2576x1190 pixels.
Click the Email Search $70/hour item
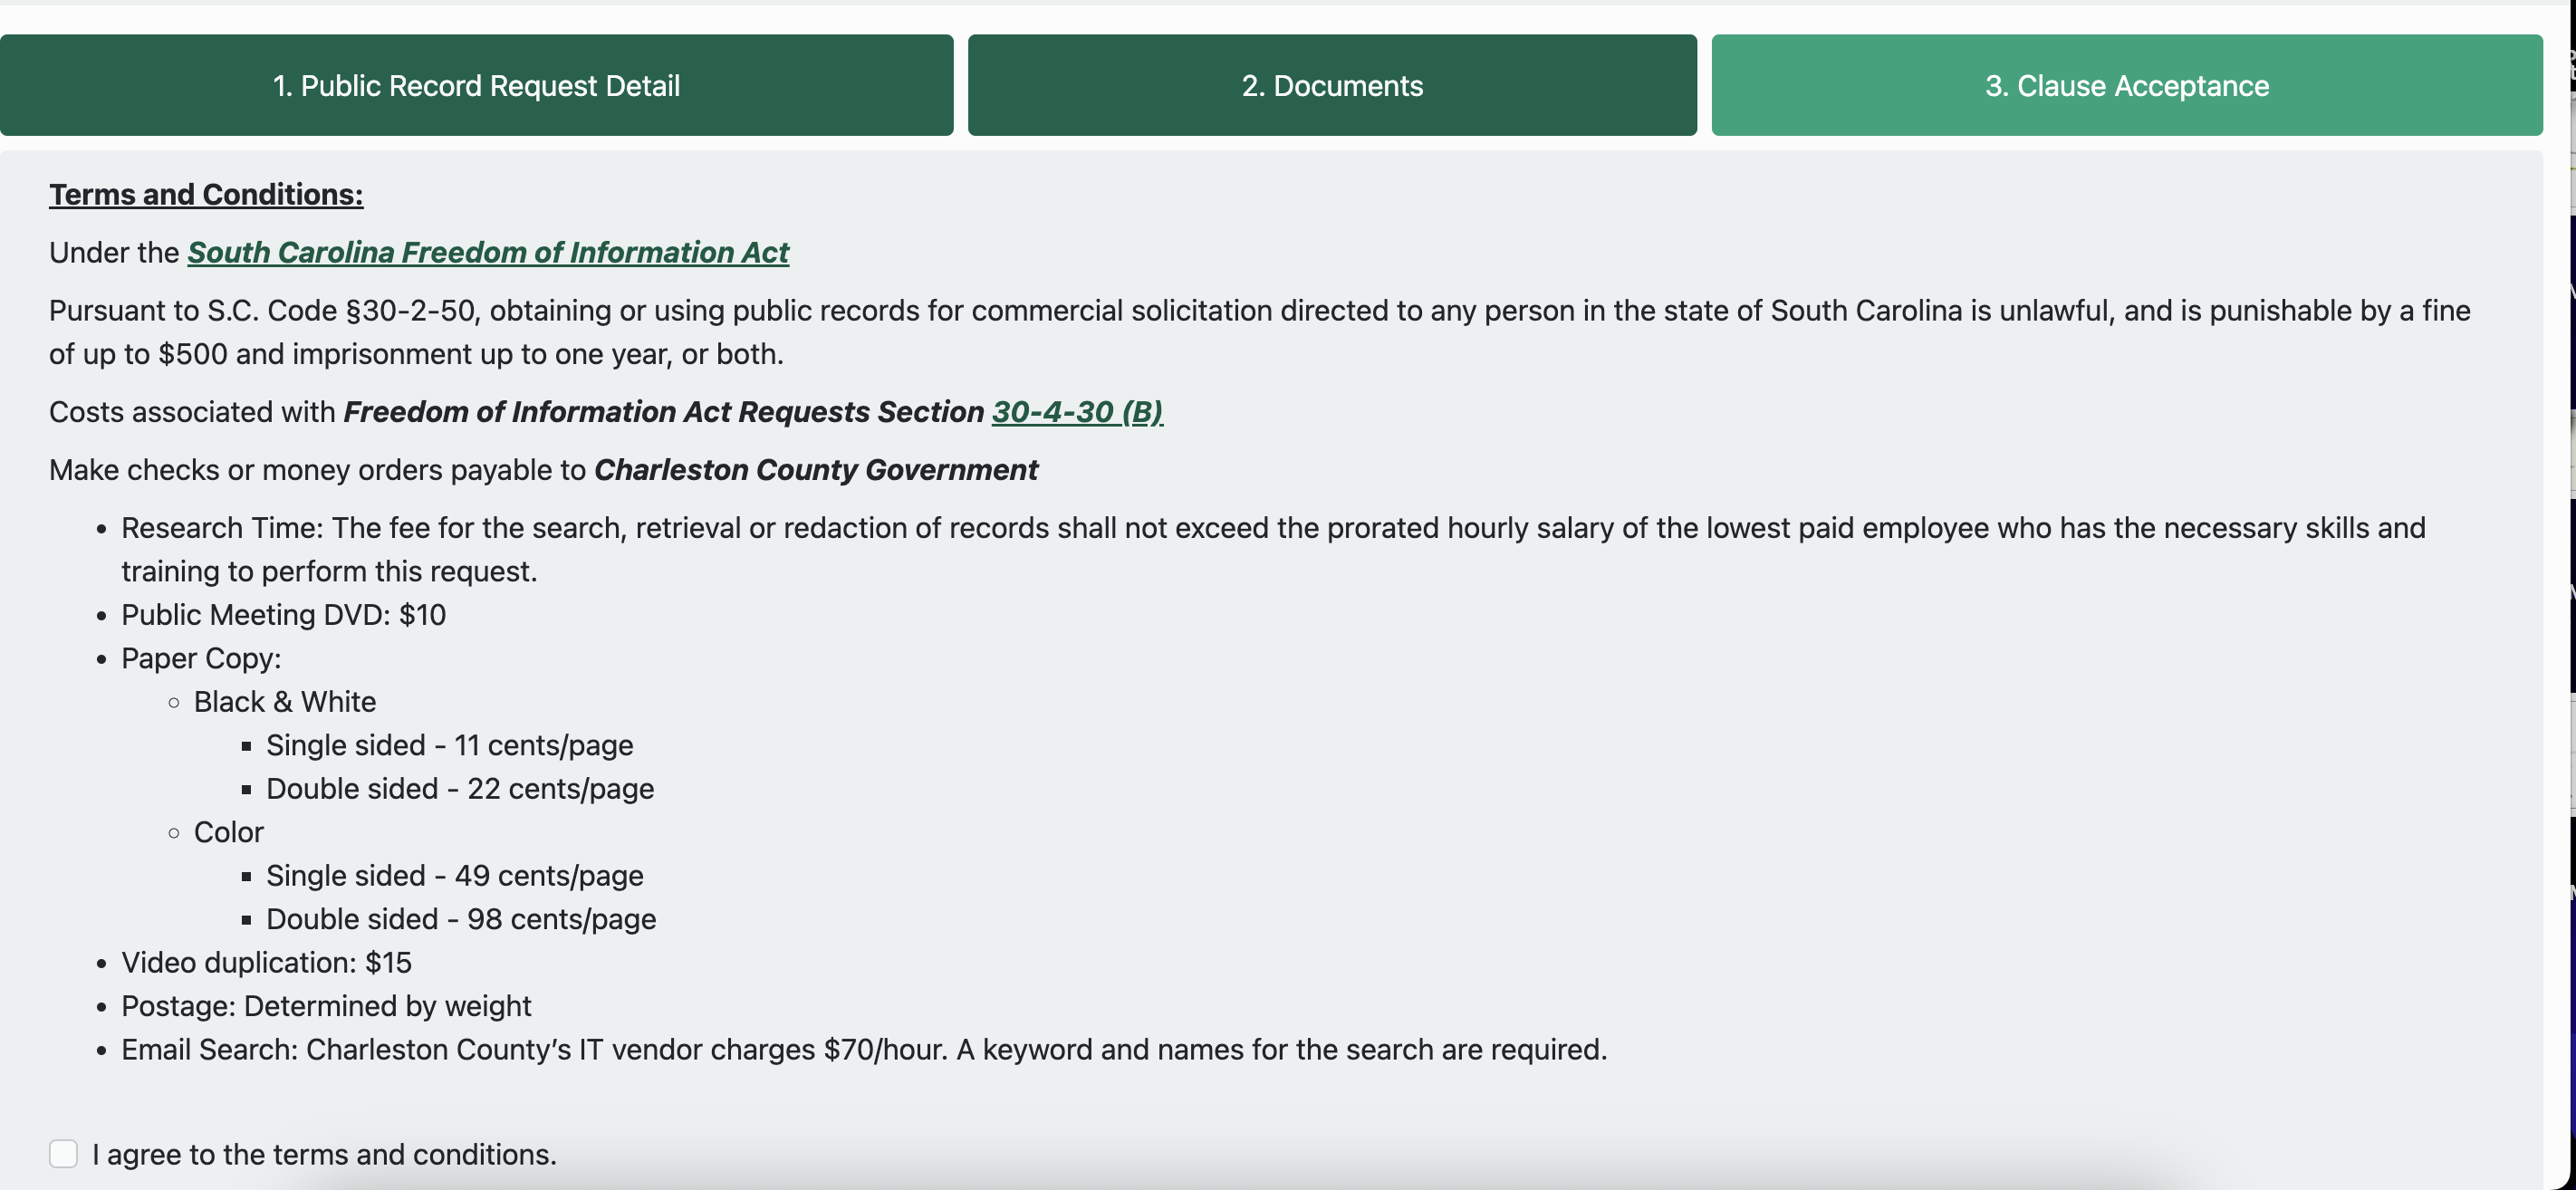click(x=864, y=1049)
